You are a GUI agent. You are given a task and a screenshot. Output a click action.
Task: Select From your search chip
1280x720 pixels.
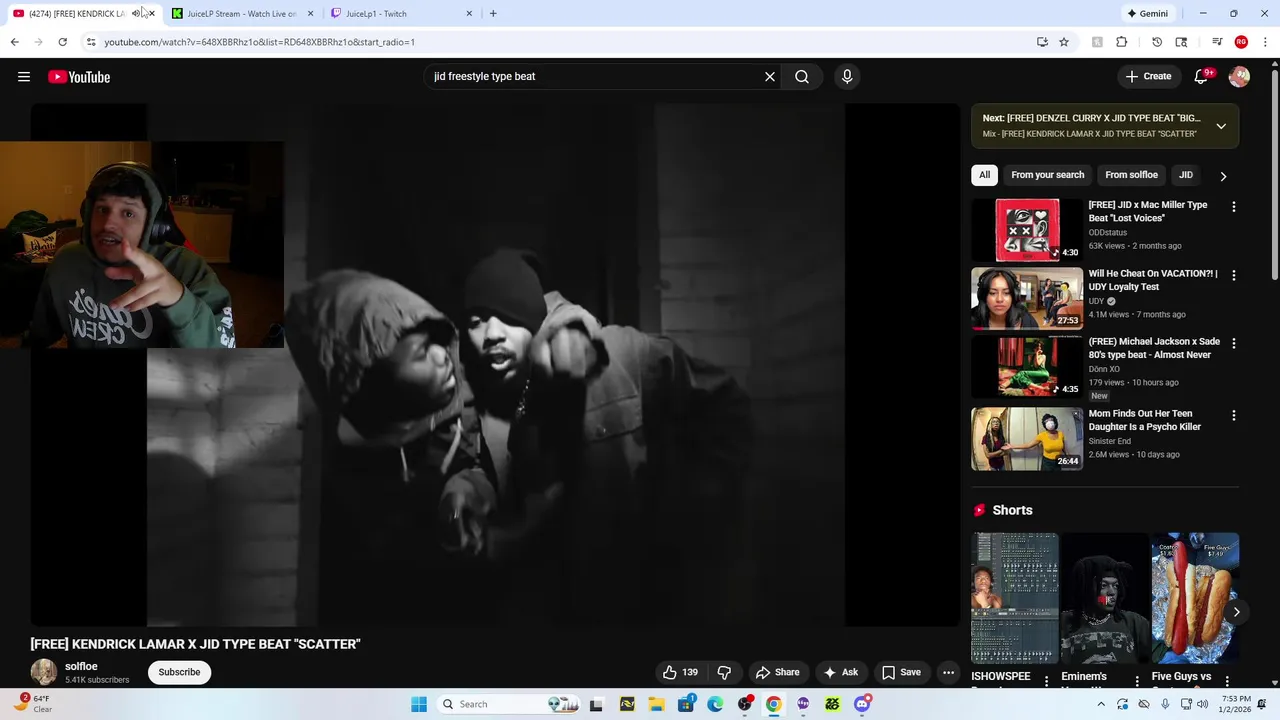click(1047, 175)
